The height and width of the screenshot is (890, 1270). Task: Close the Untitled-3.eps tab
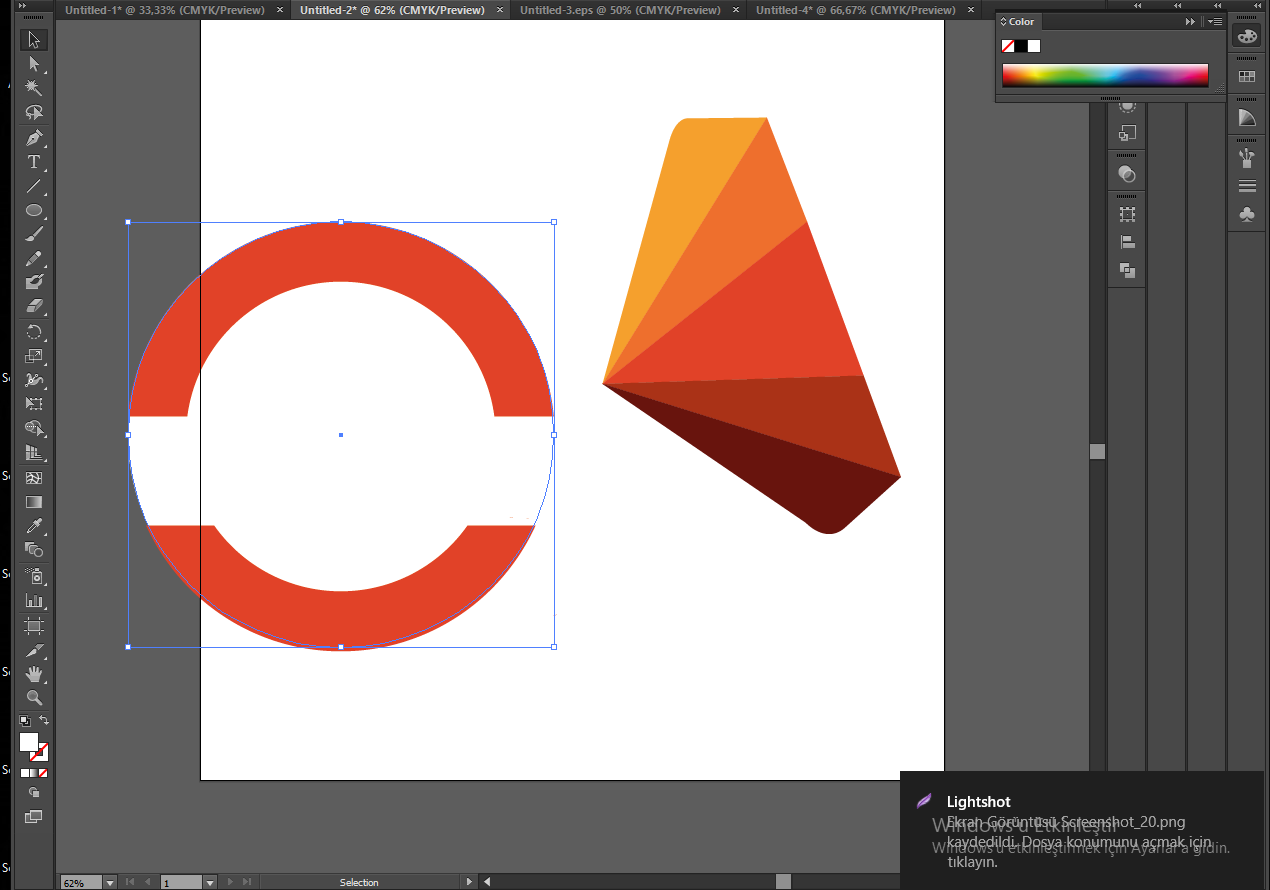tap(735, 10)
